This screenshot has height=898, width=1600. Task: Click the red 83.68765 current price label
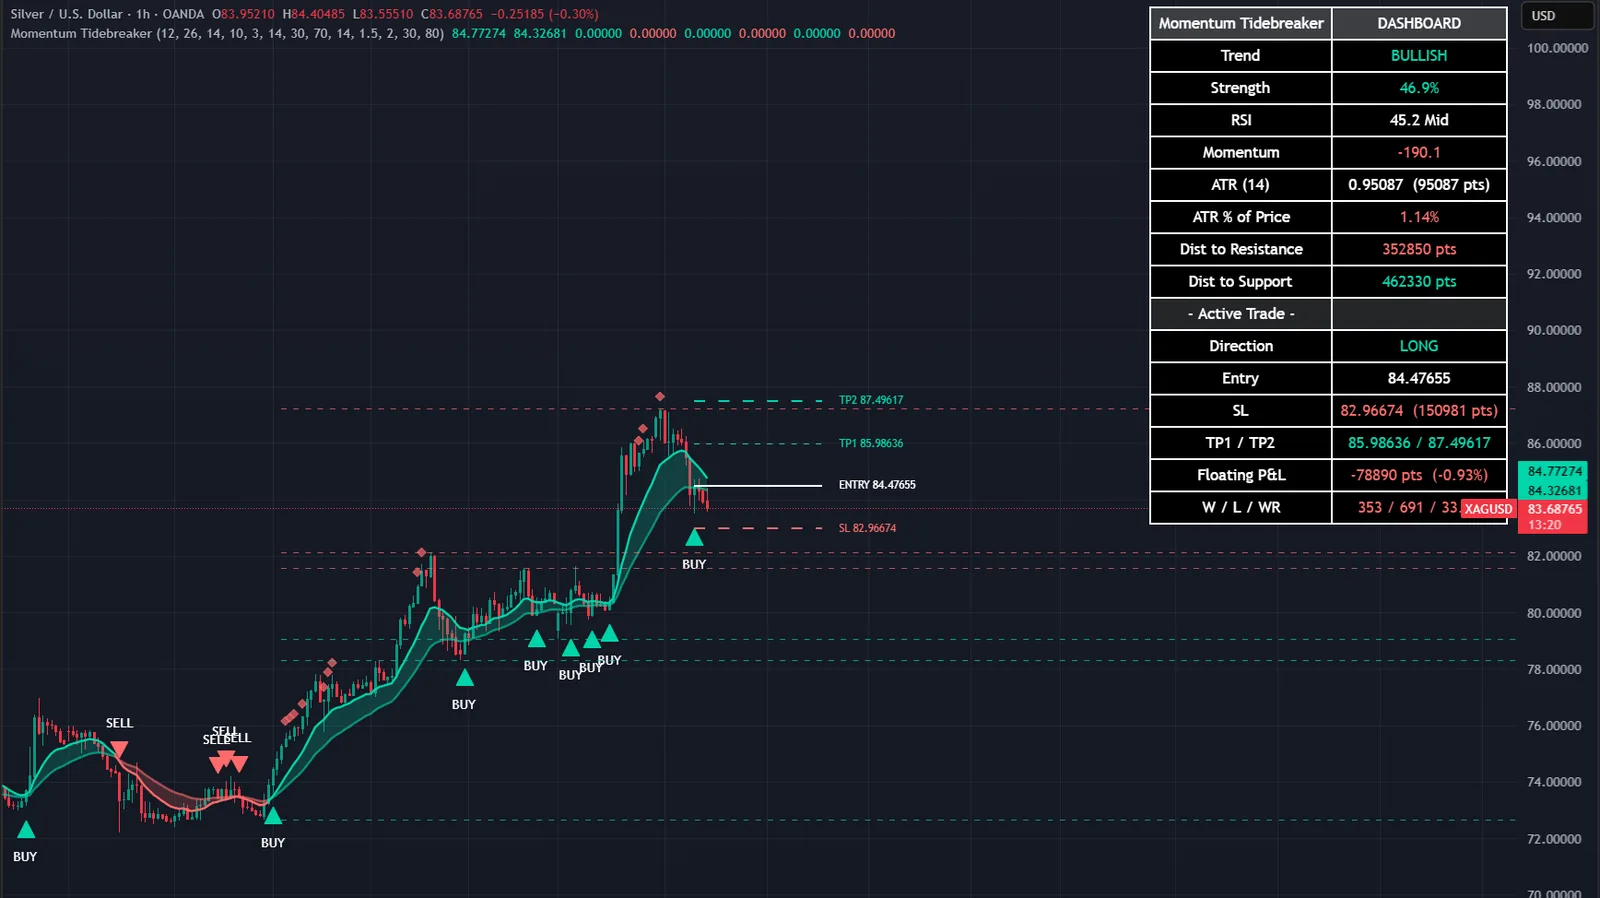1555,509
